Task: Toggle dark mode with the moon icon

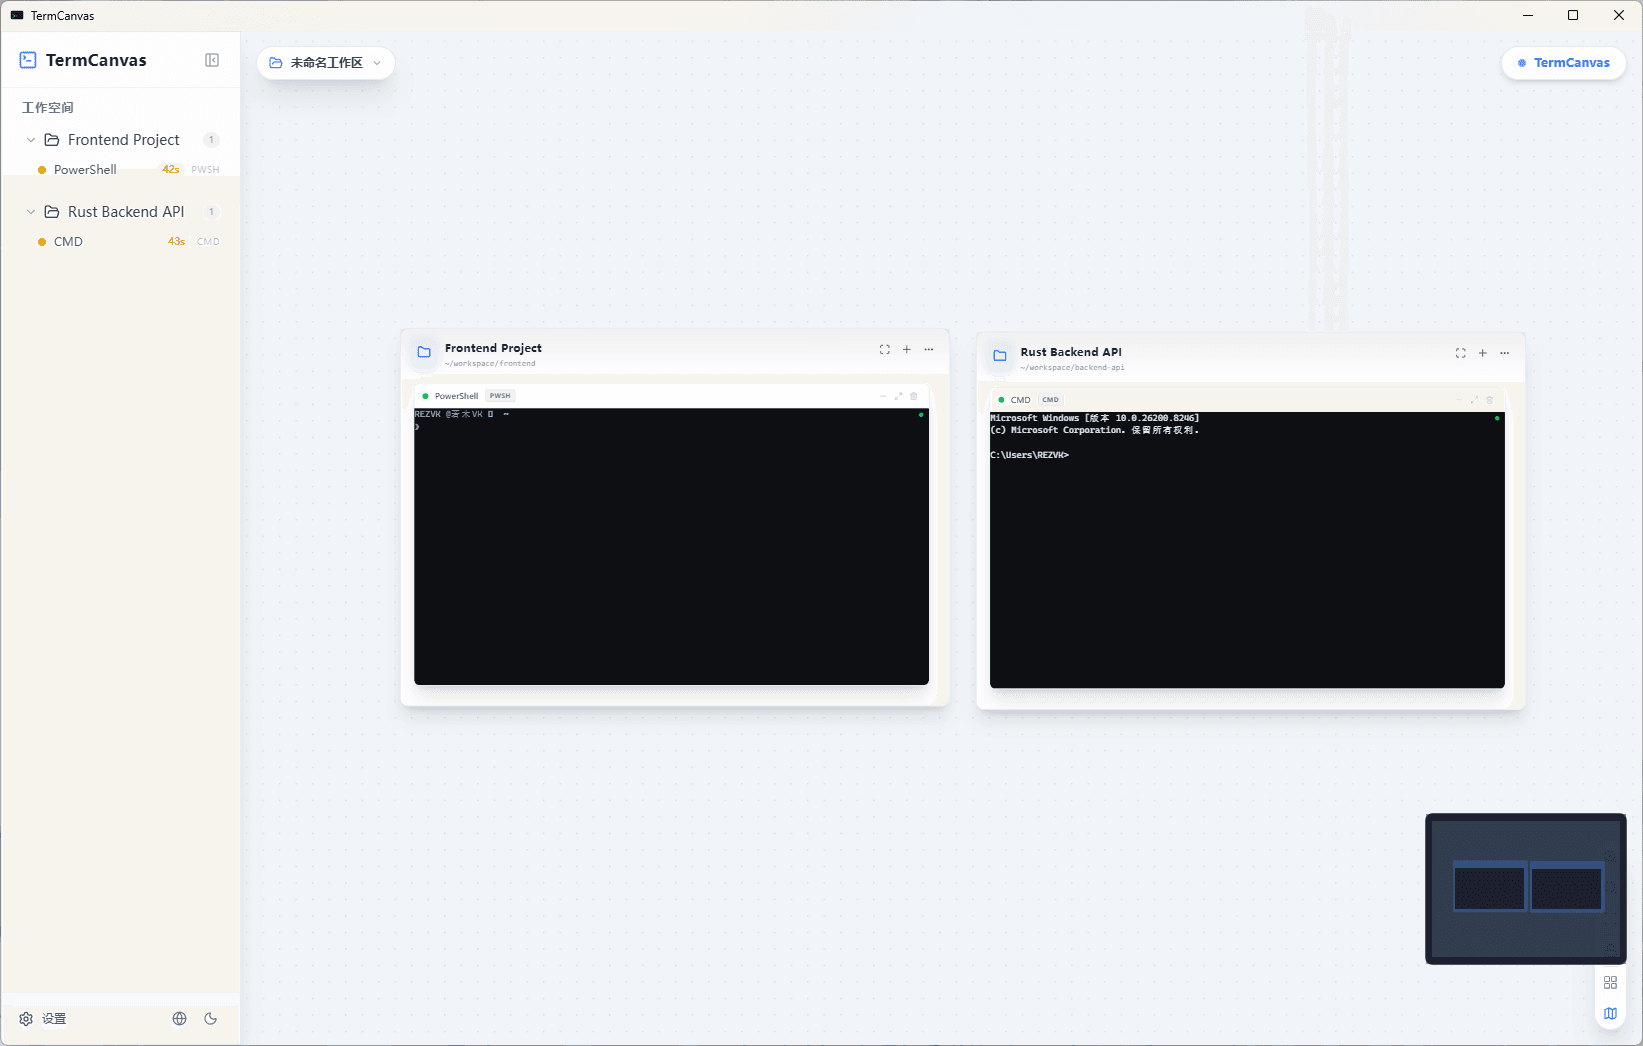Action: tap(210, 1018)
